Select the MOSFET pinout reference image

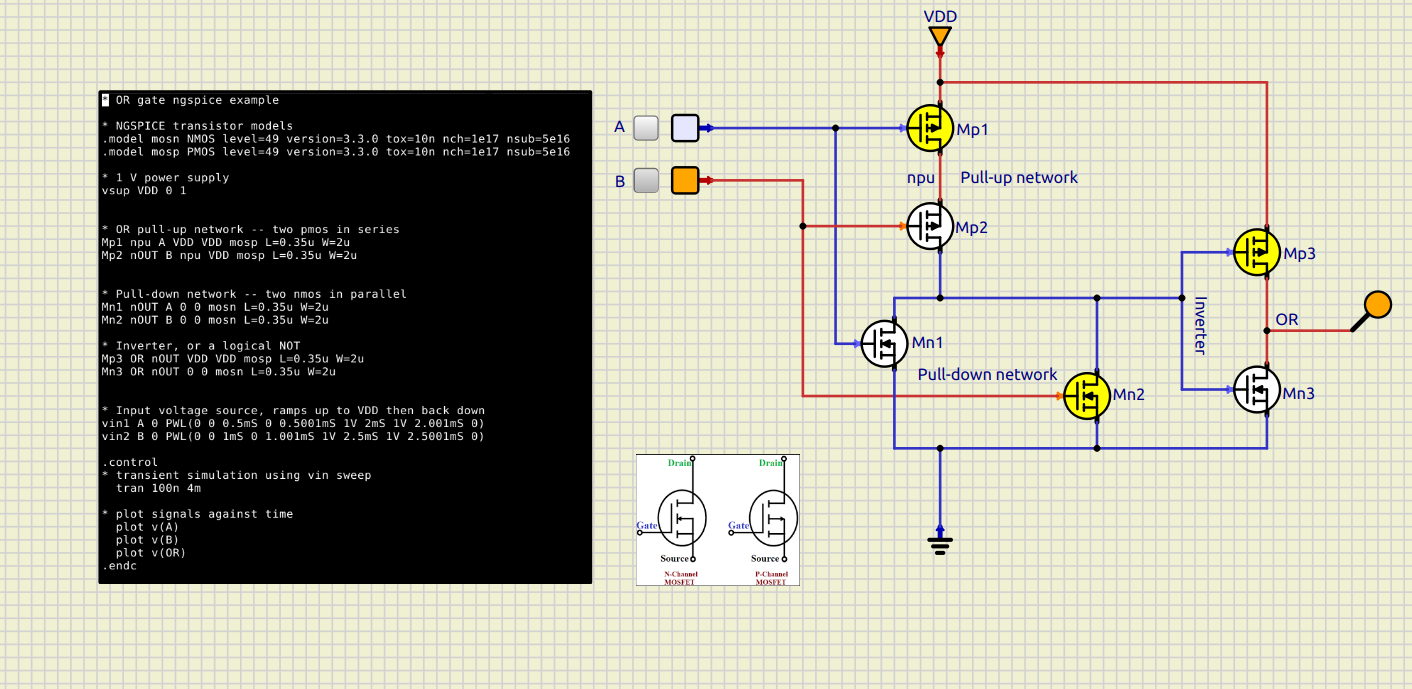point(717,519)
